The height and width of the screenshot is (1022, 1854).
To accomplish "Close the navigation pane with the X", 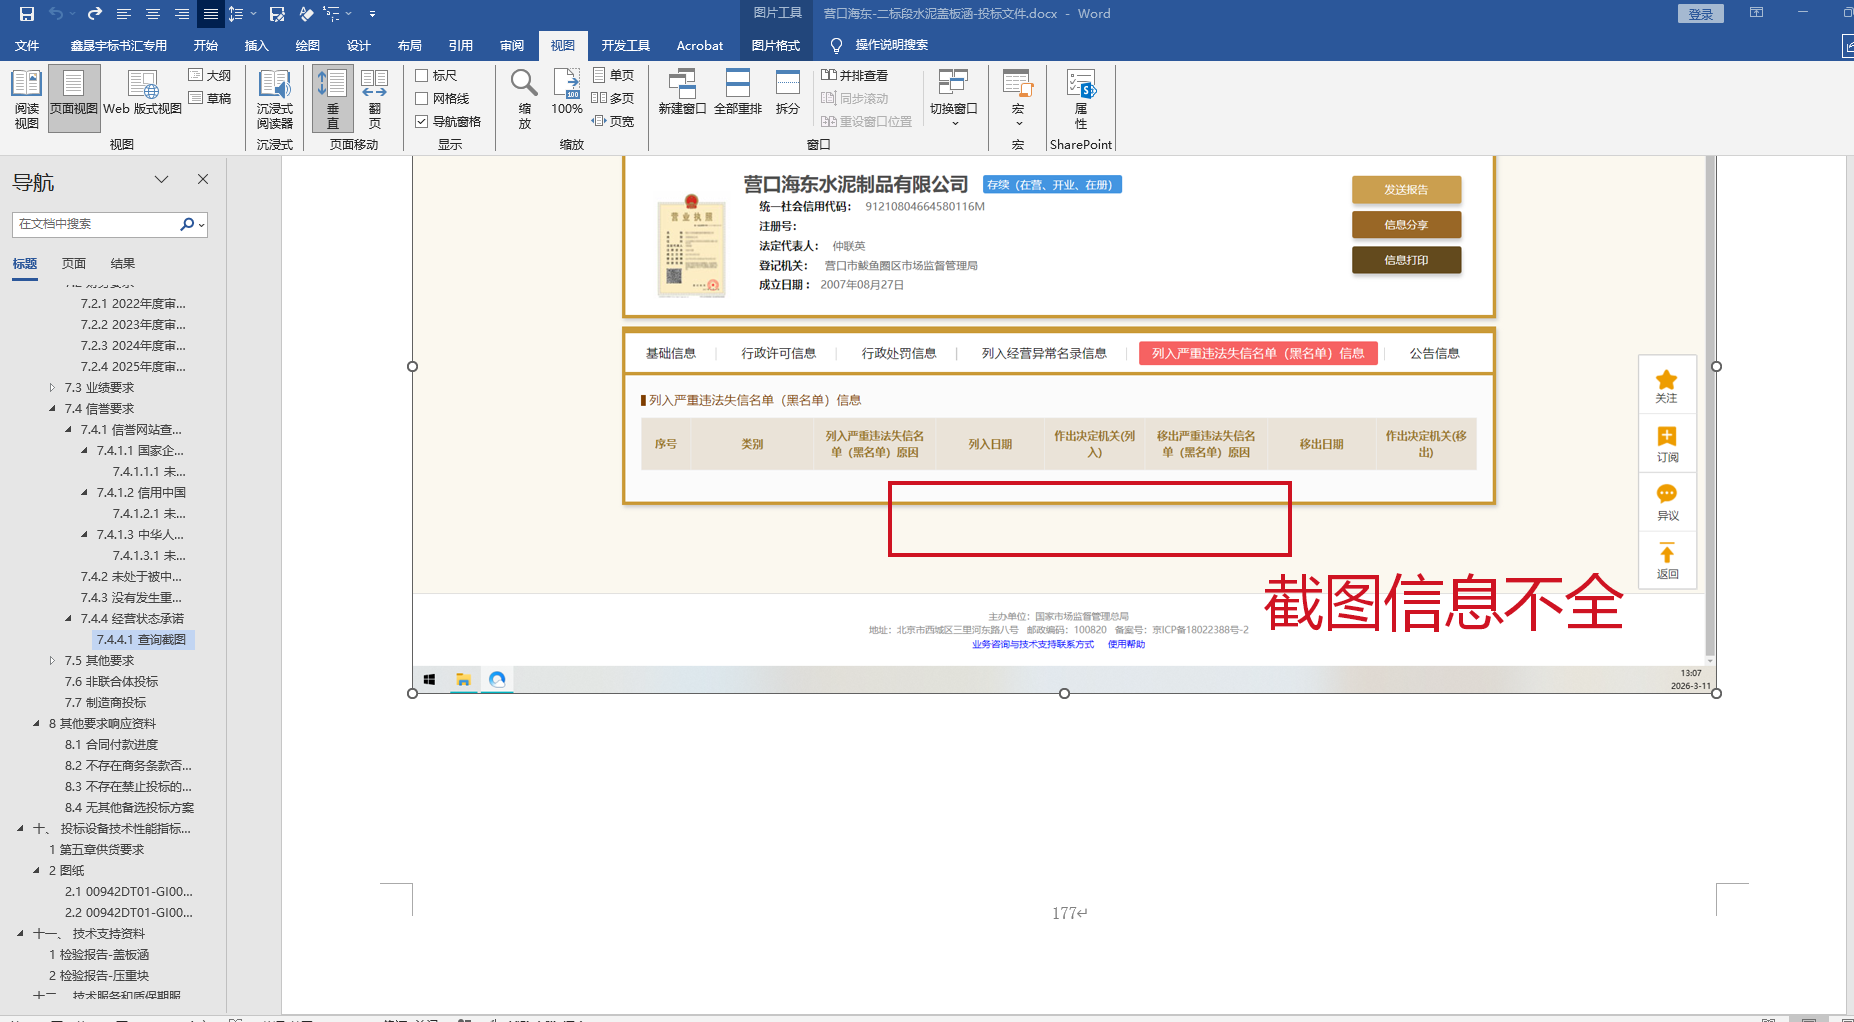I will point(203,179).
